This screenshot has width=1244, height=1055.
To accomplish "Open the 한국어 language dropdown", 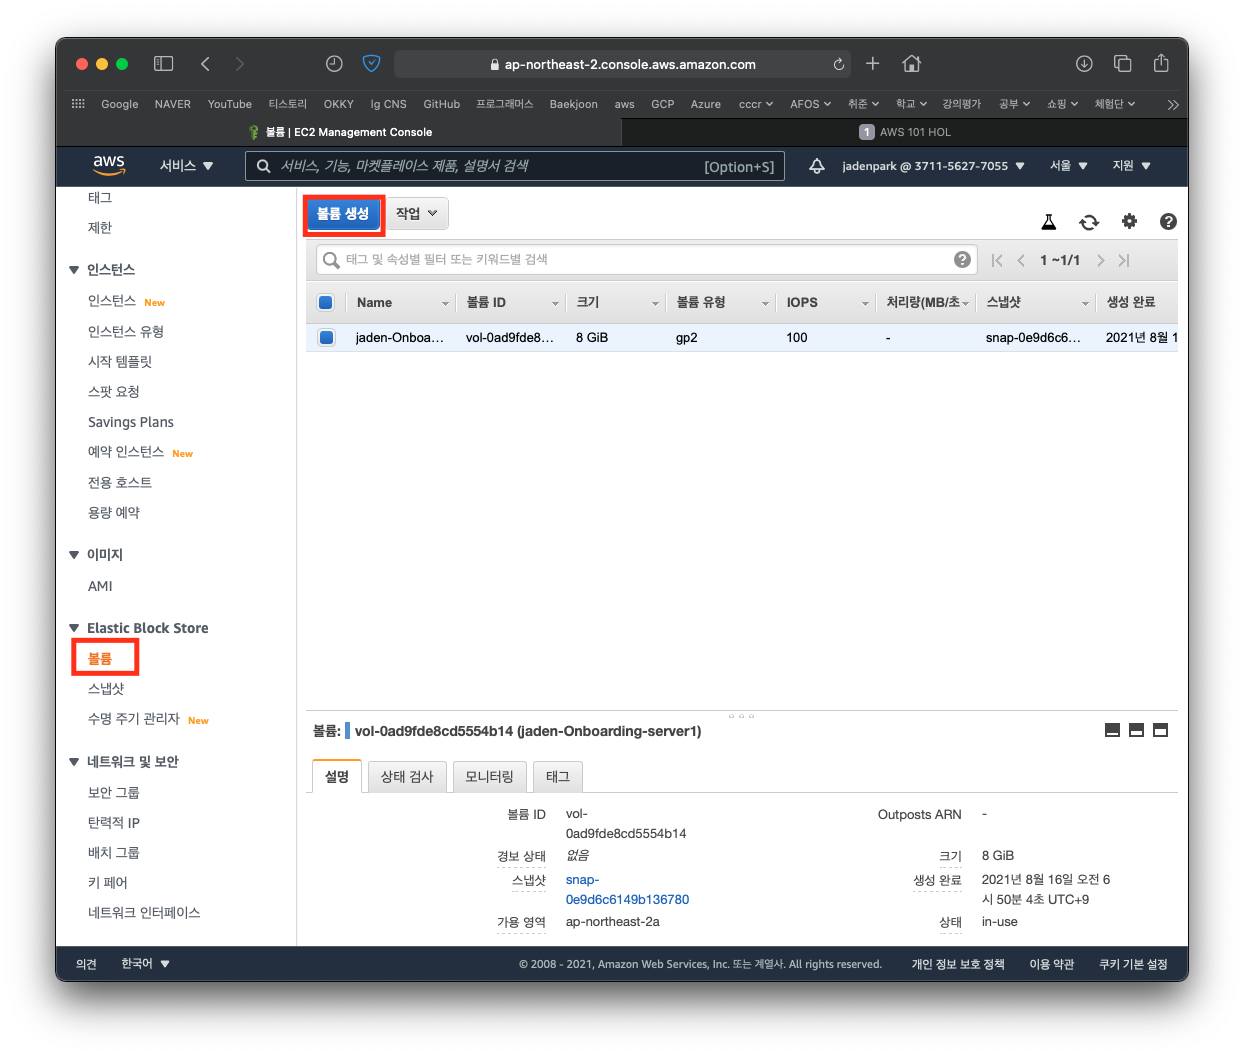I will pos(145,964).
